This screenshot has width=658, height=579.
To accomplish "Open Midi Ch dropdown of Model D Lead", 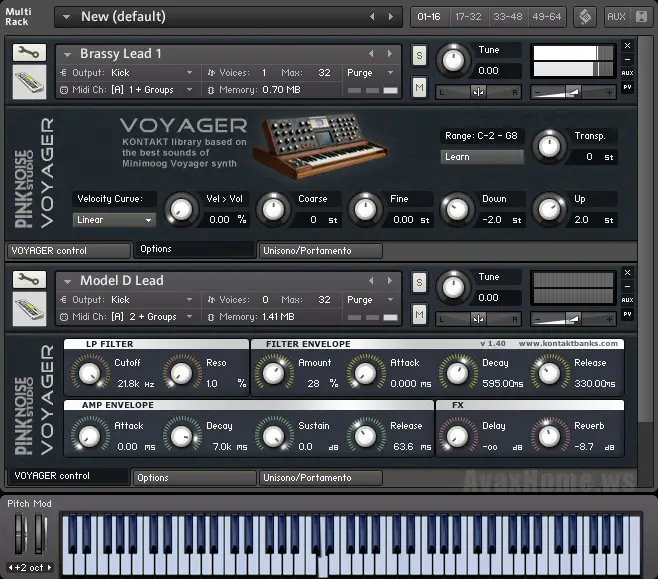I will click(x=189, y=317).
